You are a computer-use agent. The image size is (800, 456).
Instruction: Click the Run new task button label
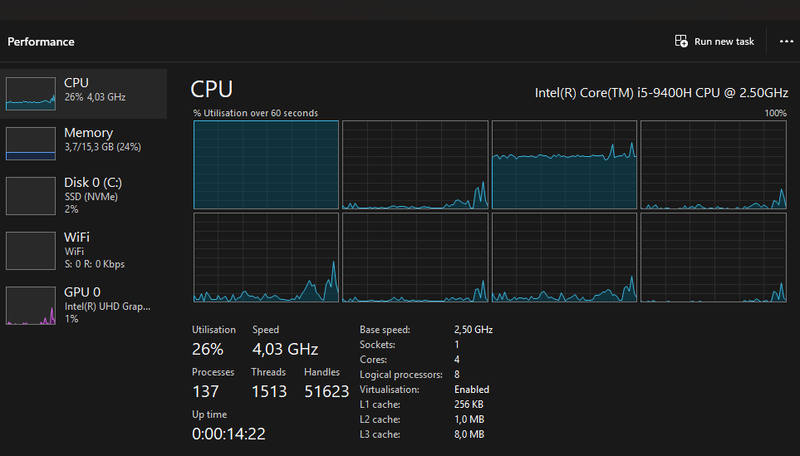(x=724, y=42)
